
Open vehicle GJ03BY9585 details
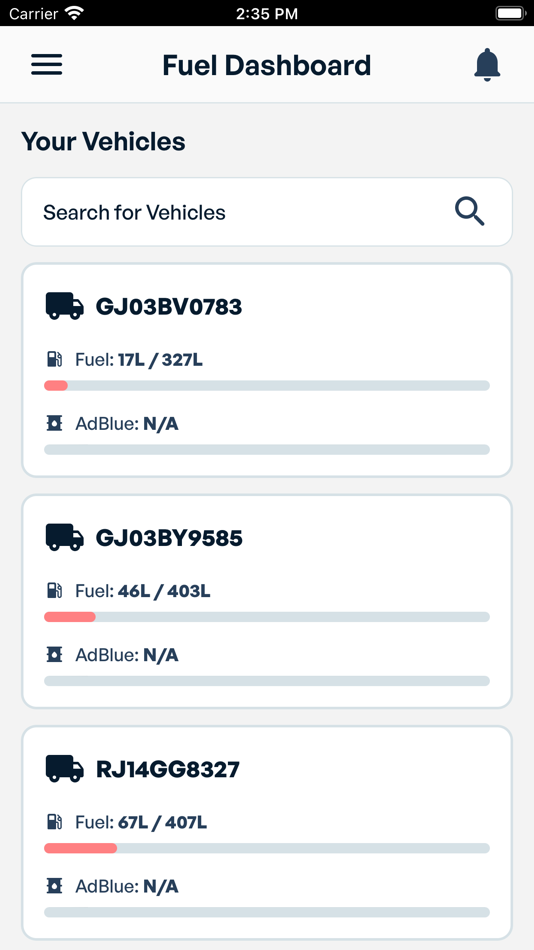click(x=267, y=602)
